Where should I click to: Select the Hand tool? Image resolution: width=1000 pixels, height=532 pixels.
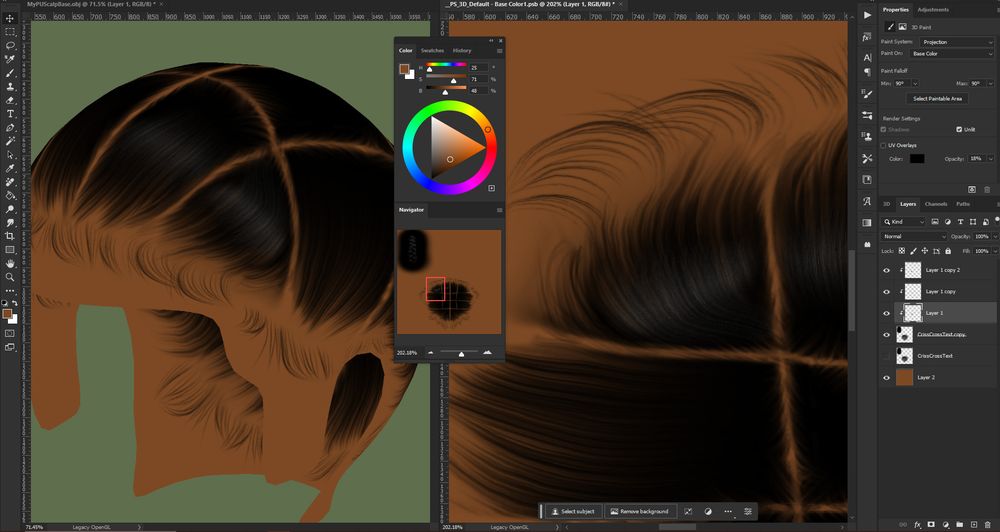(10, 263)
